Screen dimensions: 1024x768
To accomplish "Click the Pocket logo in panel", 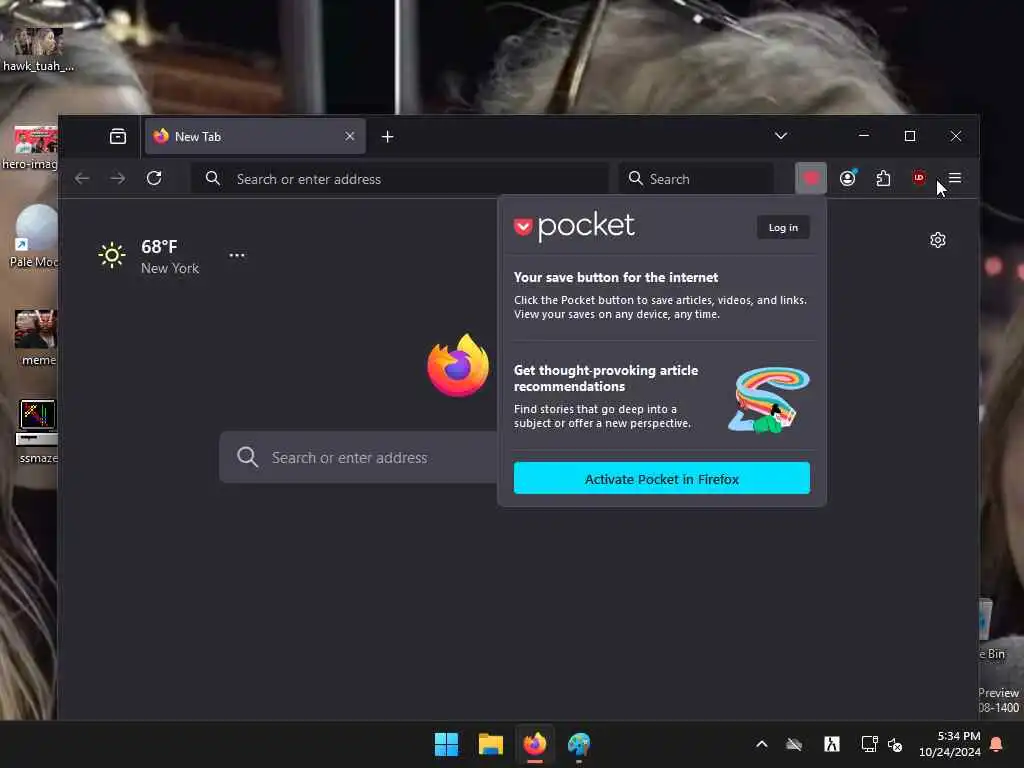I will tap(573, 227).
